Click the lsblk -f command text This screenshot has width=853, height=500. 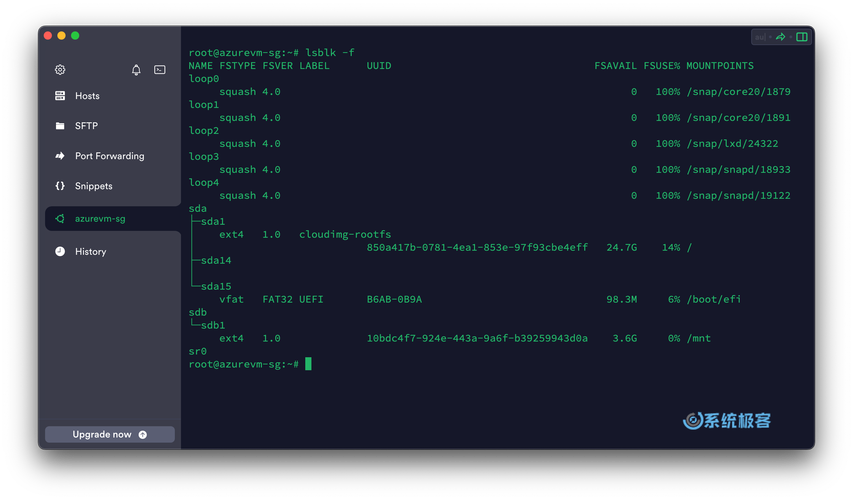(330, 53)
